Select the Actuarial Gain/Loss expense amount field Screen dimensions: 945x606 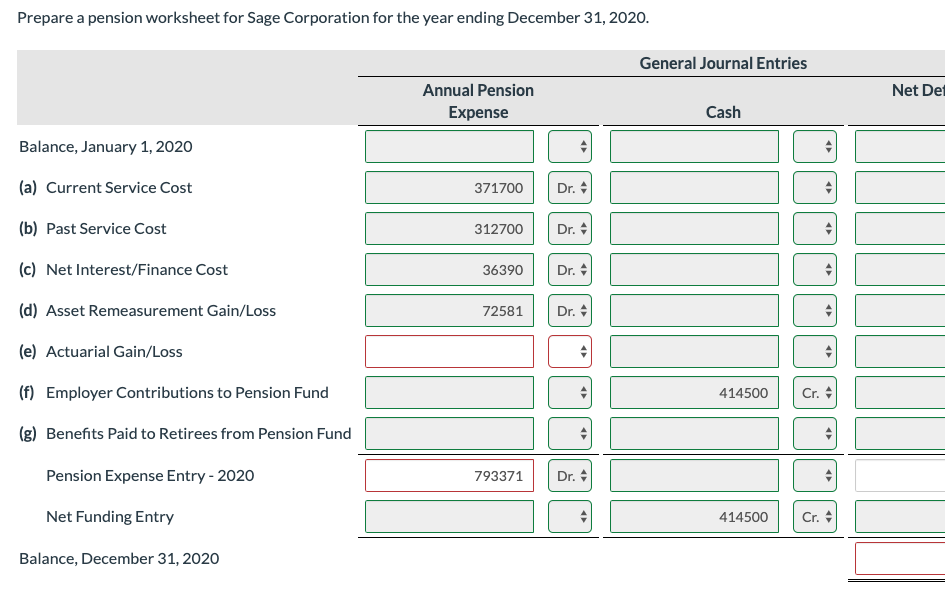[x=448, y=351]
